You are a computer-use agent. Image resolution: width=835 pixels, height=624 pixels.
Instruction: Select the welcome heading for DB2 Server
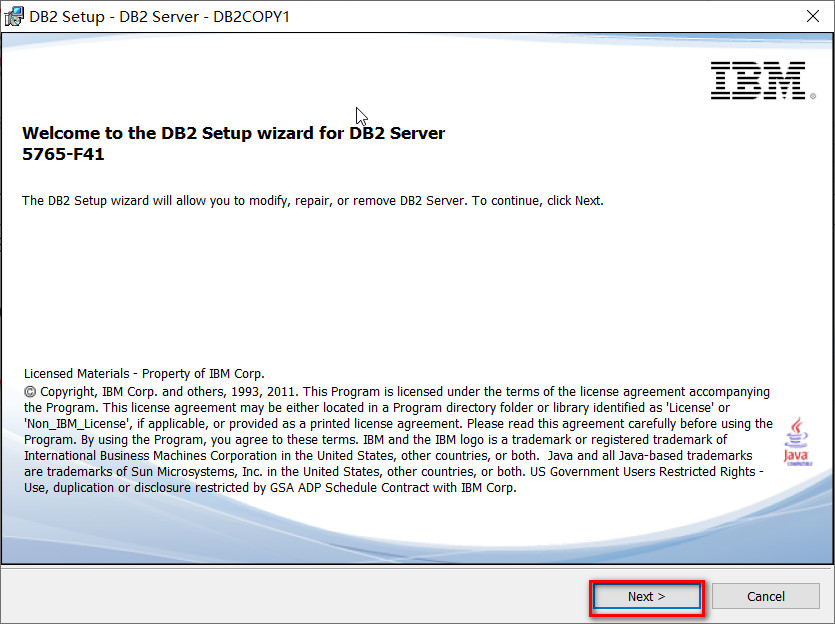pos(233,133)
